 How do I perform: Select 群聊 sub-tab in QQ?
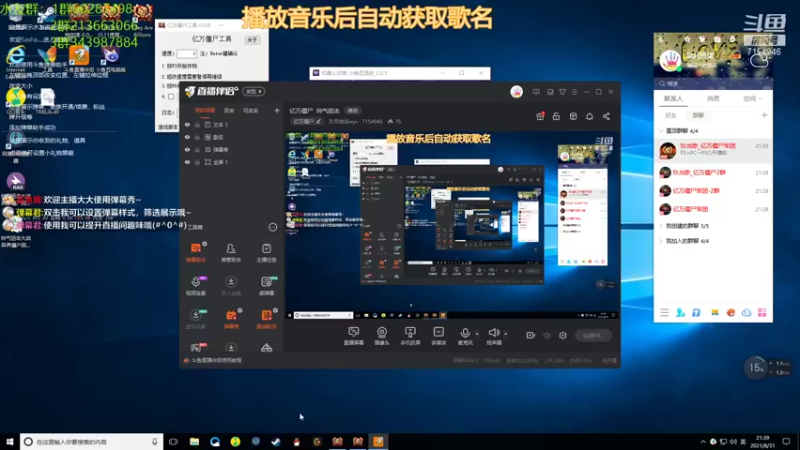pos(698,115)
